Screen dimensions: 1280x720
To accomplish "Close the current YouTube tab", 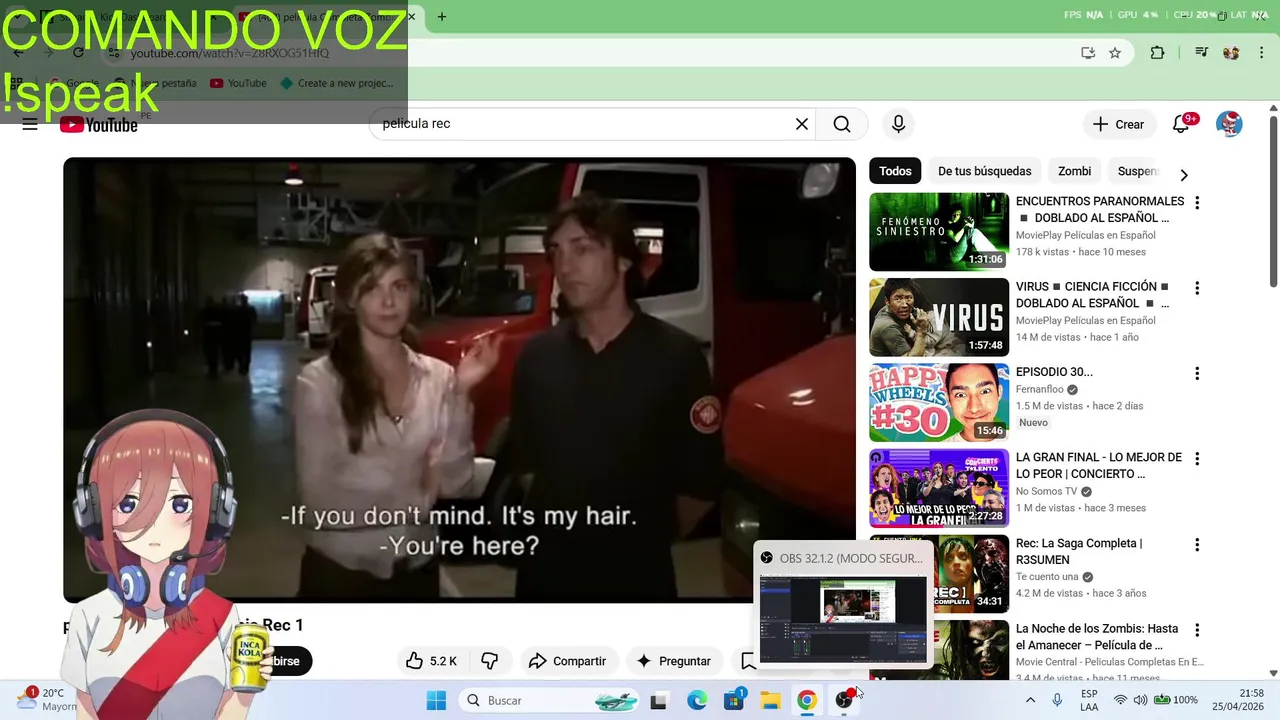I will click(x=411, y=16).
